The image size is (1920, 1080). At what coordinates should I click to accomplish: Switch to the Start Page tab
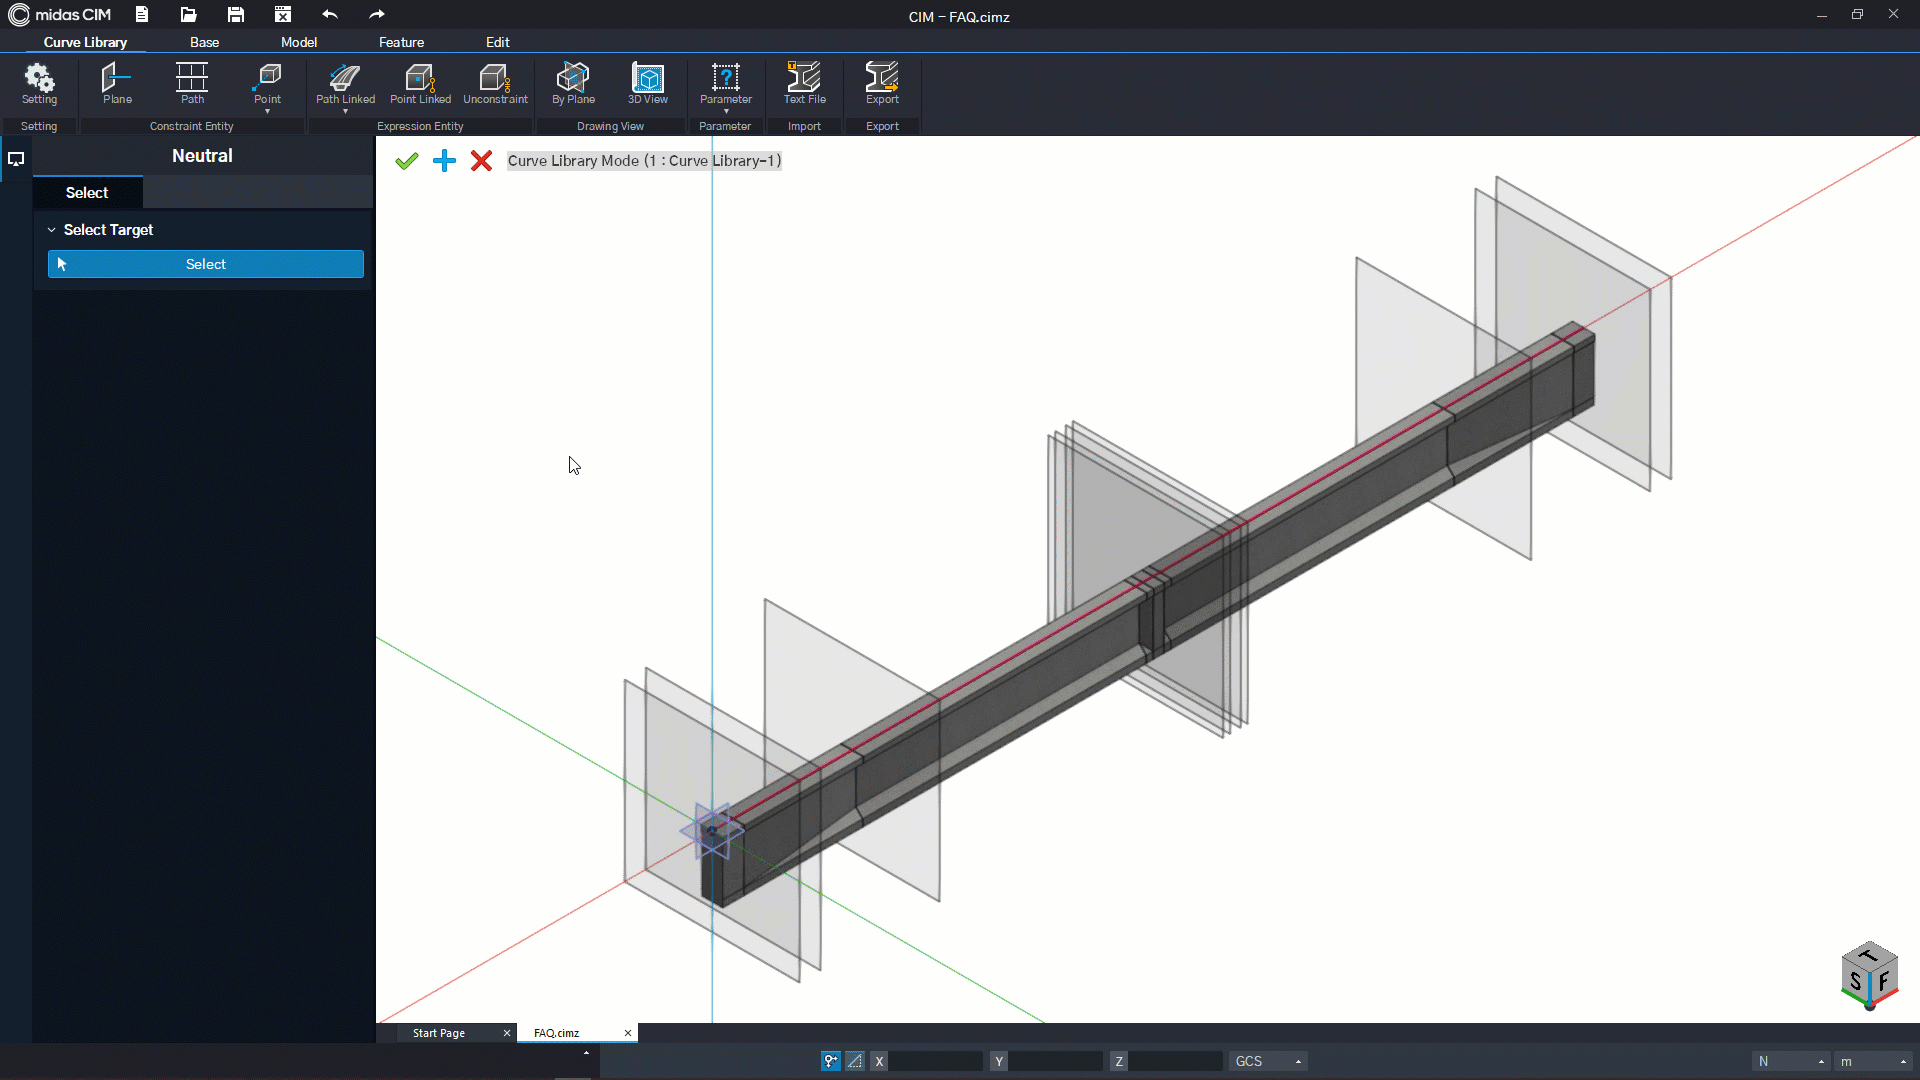(439, 1033)
